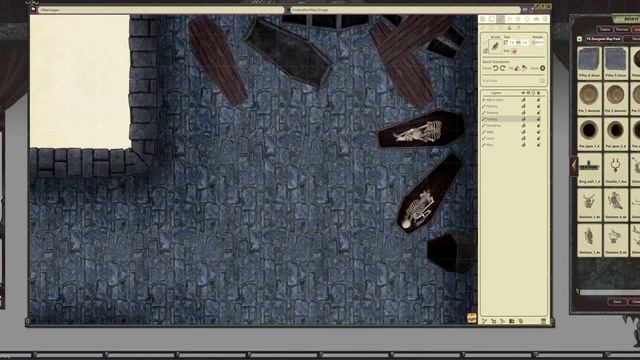Toggle lock on the highlighted layer
640x360 pixels.
[x=538, y=119]
